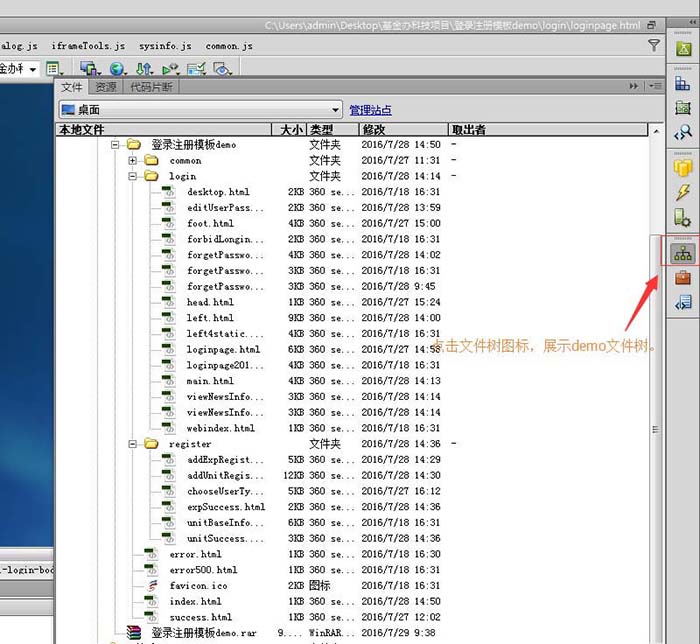
Task: Click the filter funnel icon
Action: point(654,45)
